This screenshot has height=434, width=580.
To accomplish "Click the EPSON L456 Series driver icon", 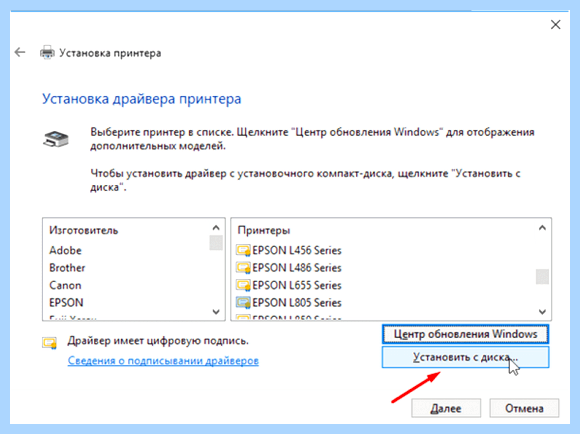I will click(243, 250).
